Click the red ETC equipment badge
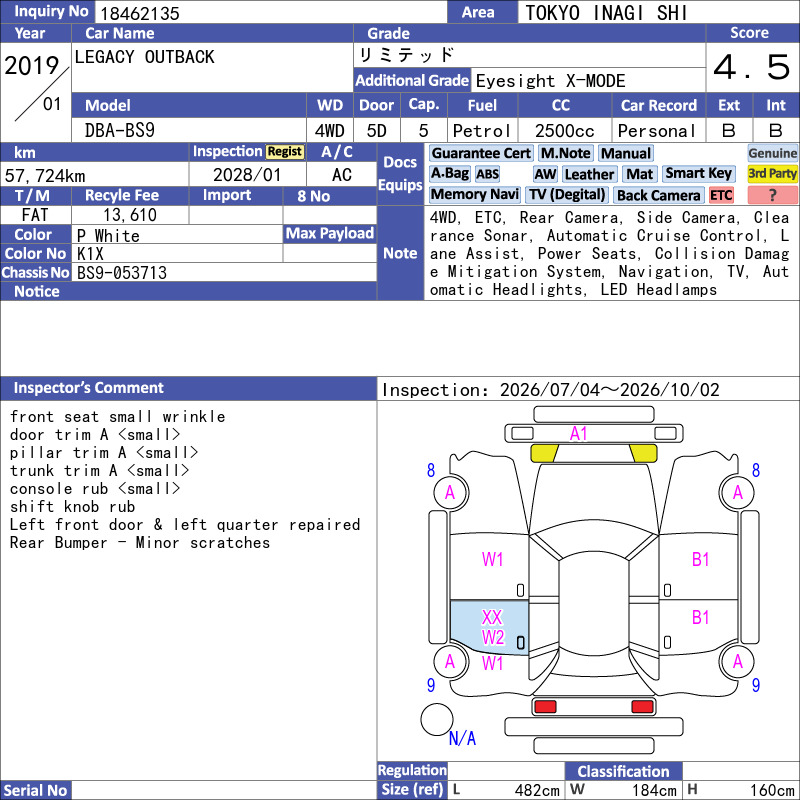Image resolution: width=800 pixels, height=800 pixels. 721,195
